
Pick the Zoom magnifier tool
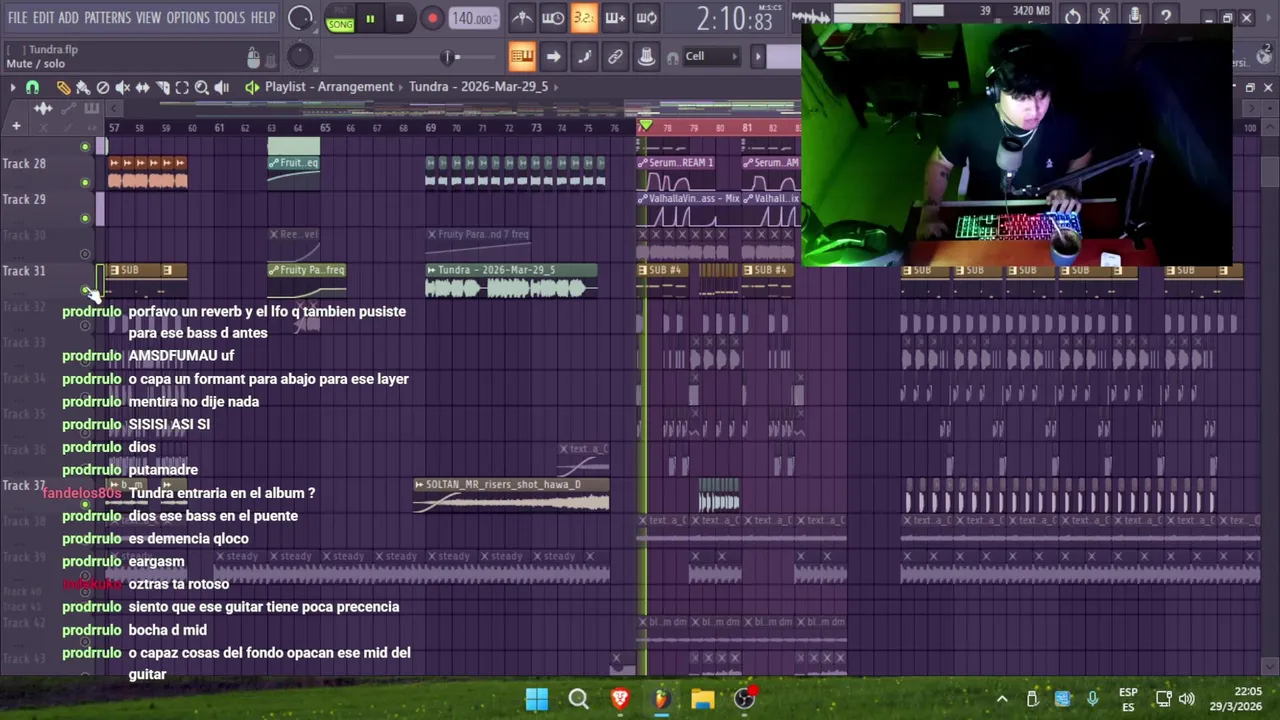(201, 87)
